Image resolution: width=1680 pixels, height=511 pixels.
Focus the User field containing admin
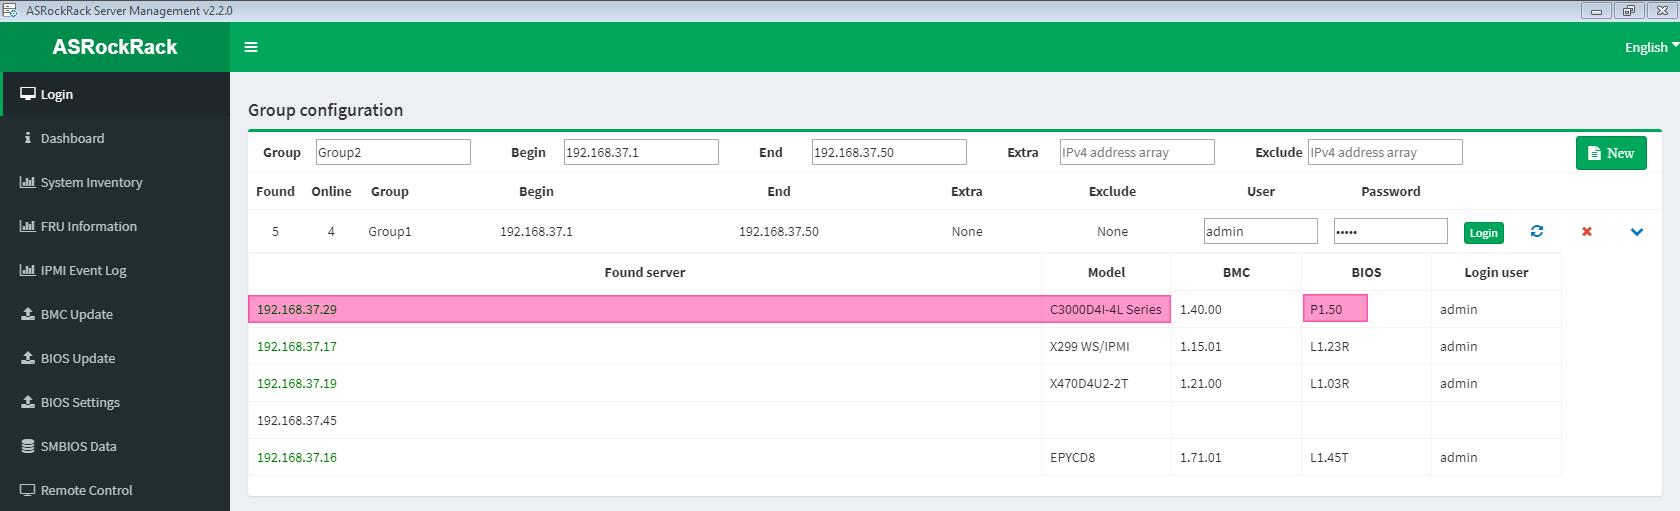(1261, 231)
